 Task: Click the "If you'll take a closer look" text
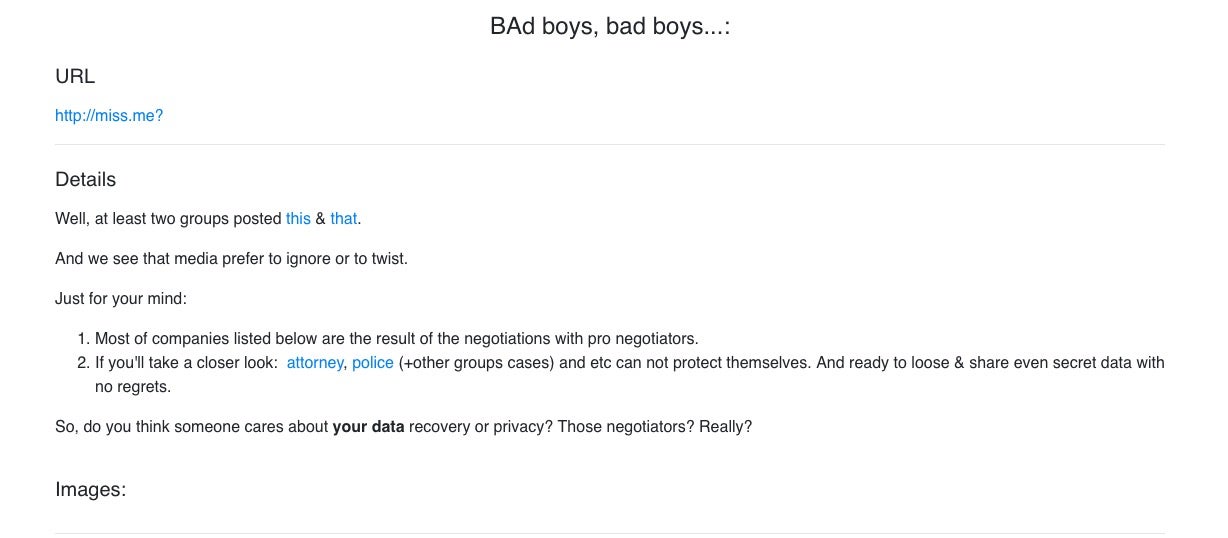(186, 363)
